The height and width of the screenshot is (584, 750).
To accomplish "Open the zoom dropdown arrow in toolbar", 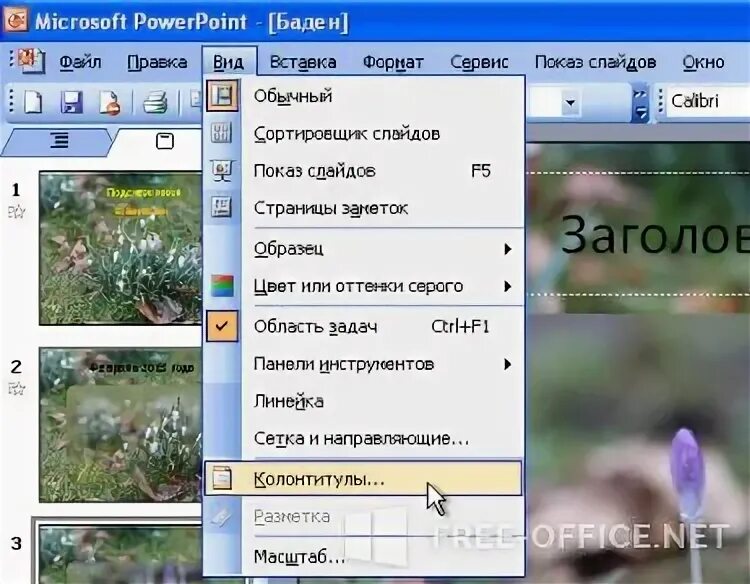I will (570, 102).
